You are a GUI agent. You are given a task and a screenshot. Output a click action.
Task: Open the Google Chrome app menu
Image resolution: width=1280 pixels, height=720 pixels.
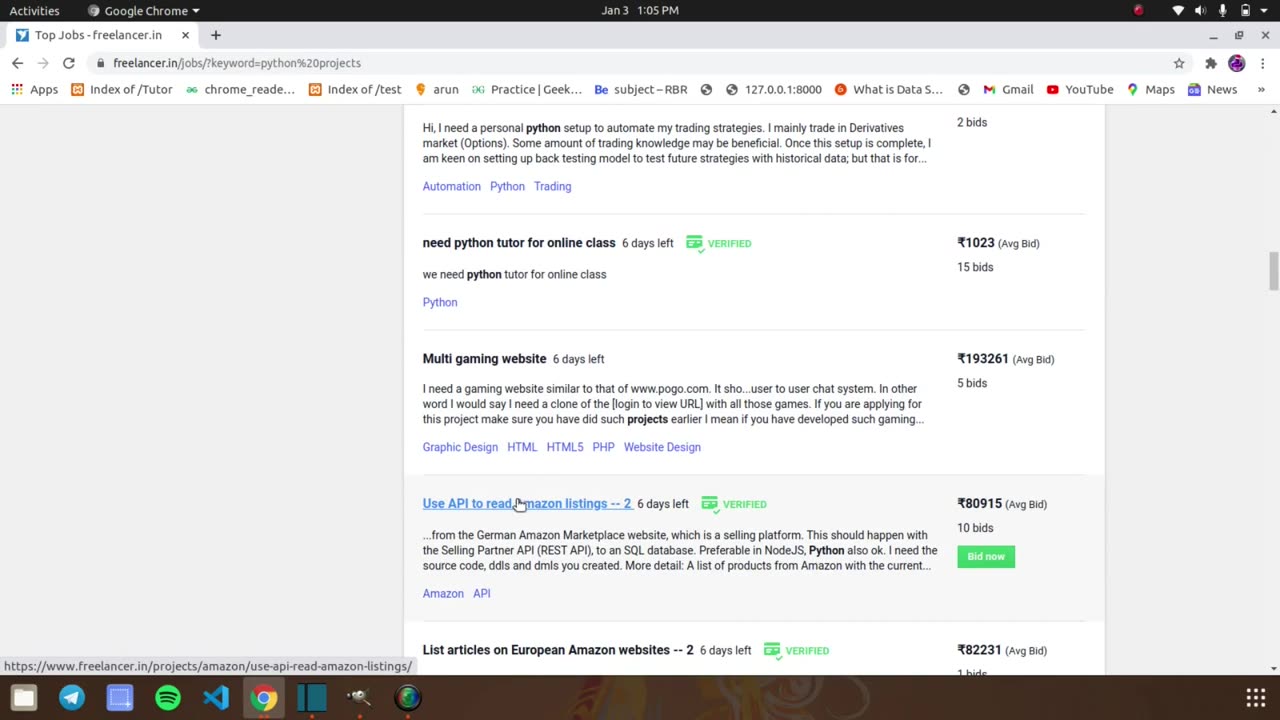point(143,11)
